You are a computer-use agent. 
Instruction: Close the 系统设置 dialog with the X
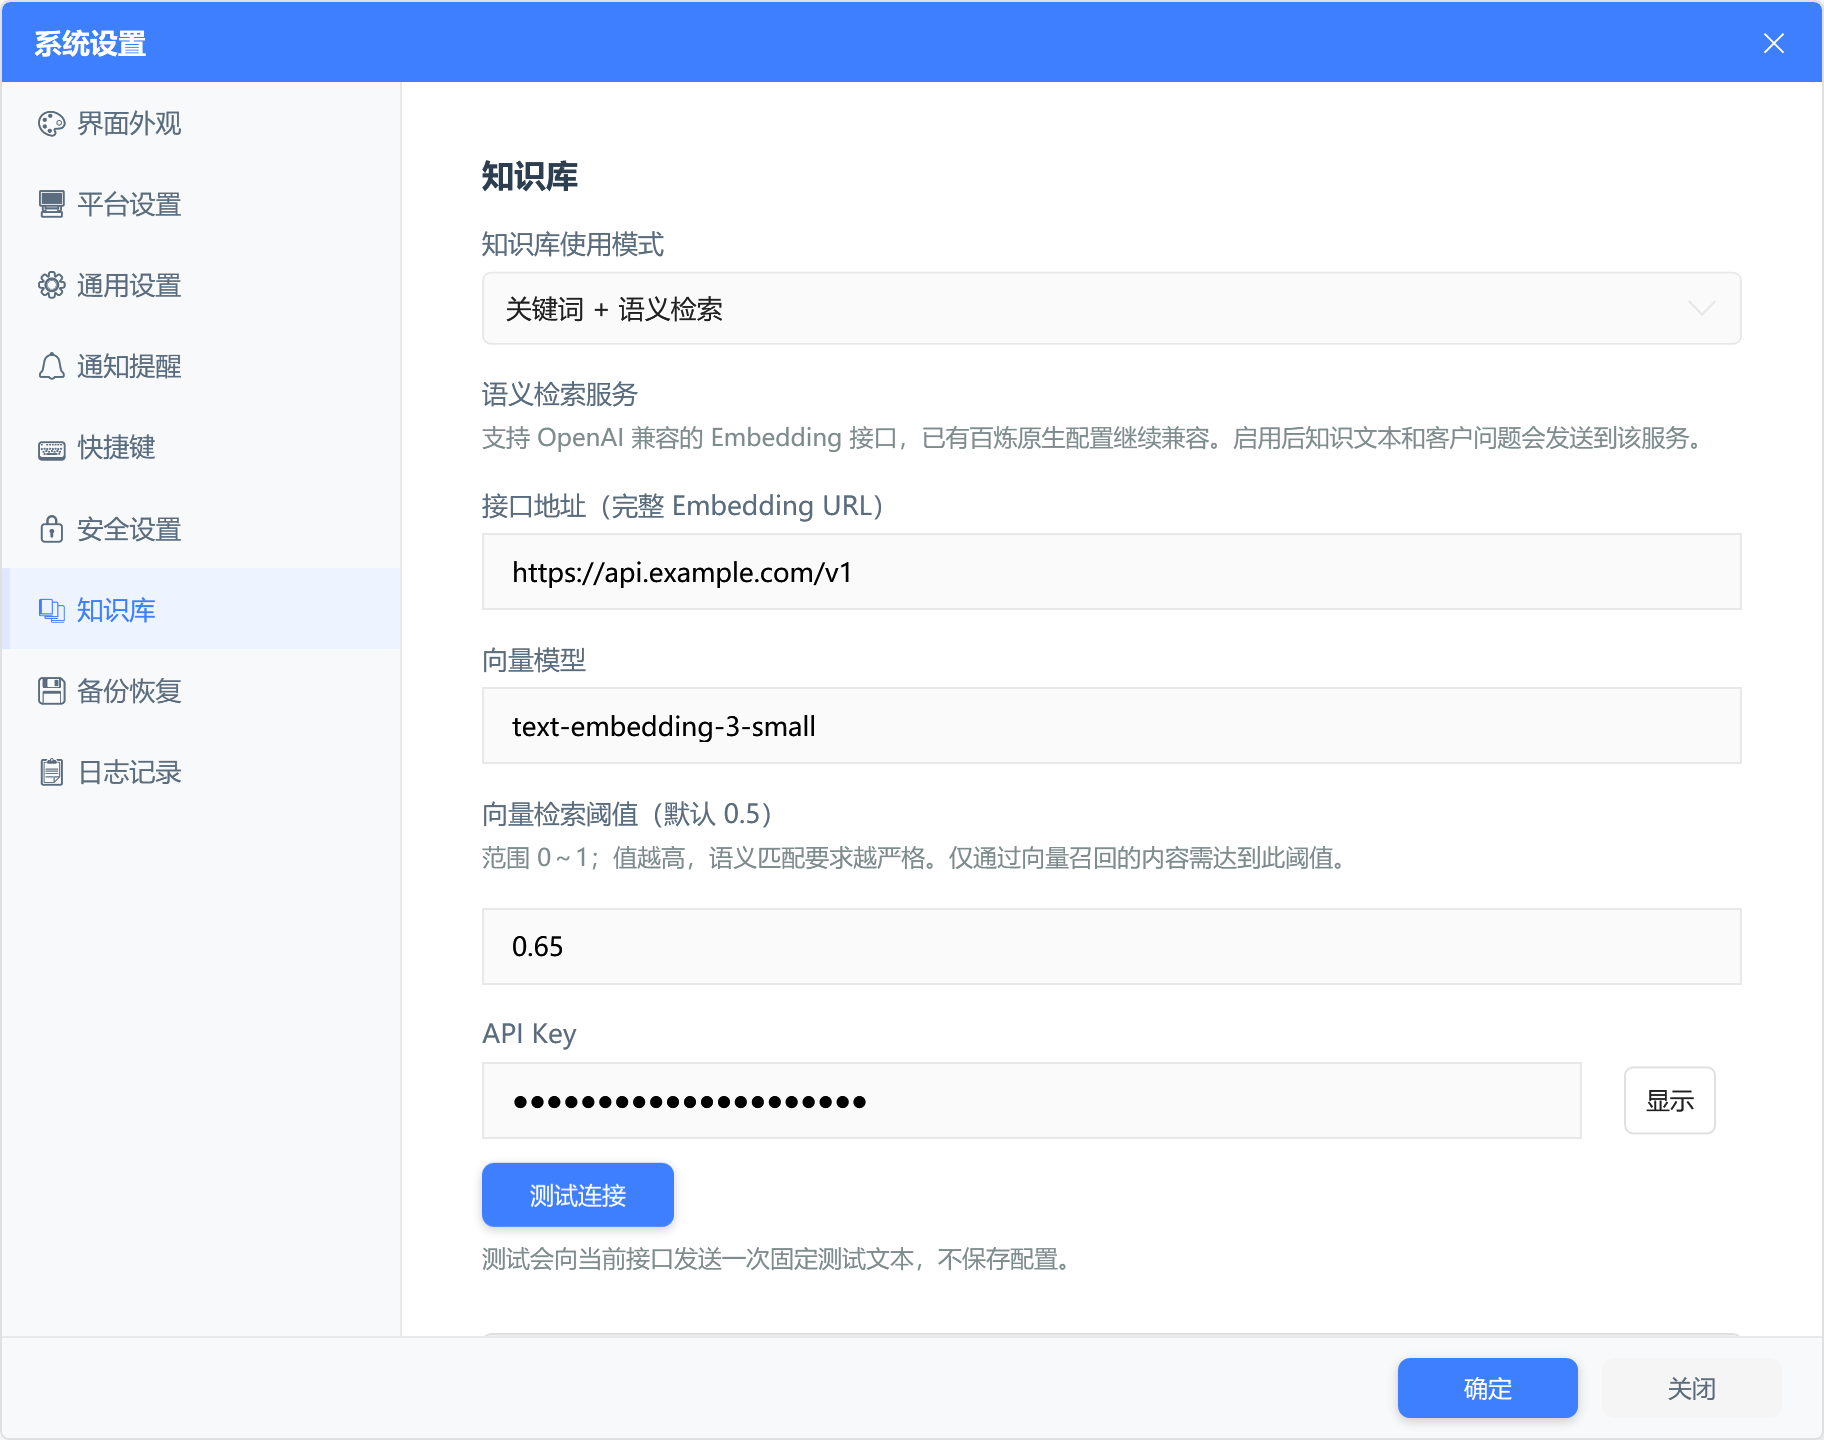(1774, 43)
